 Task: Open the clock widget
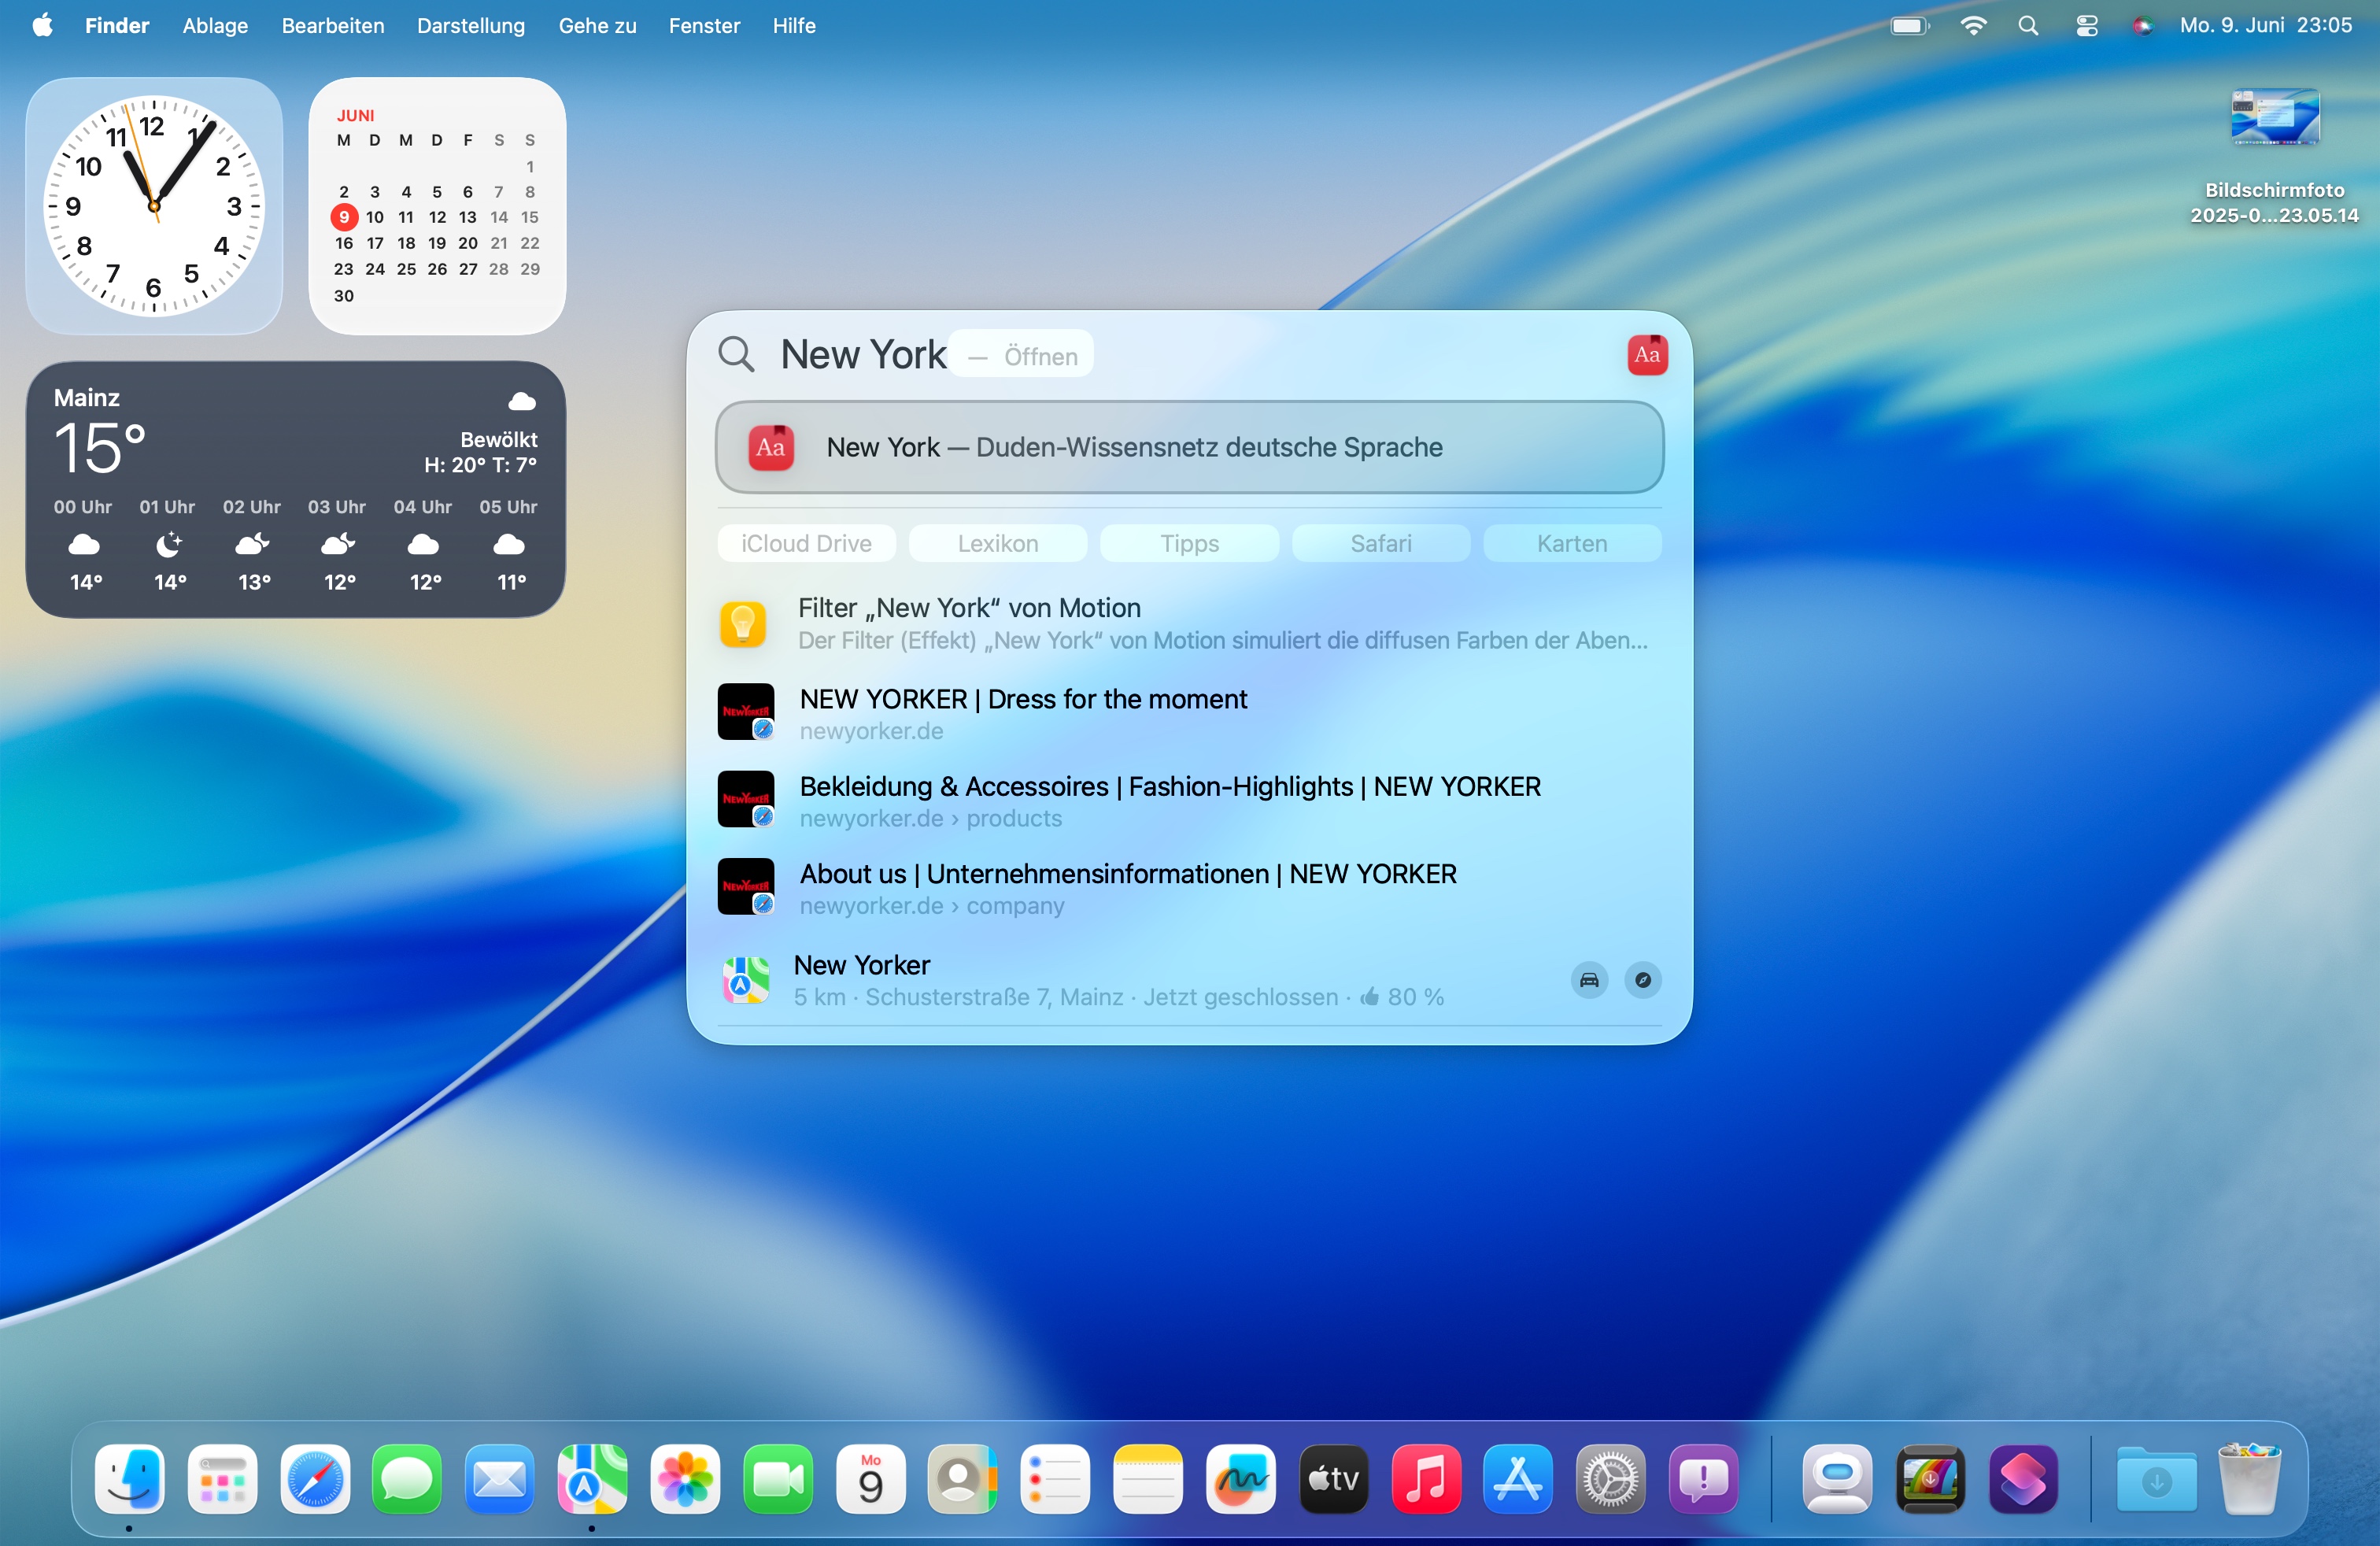(x=153, y=206)
